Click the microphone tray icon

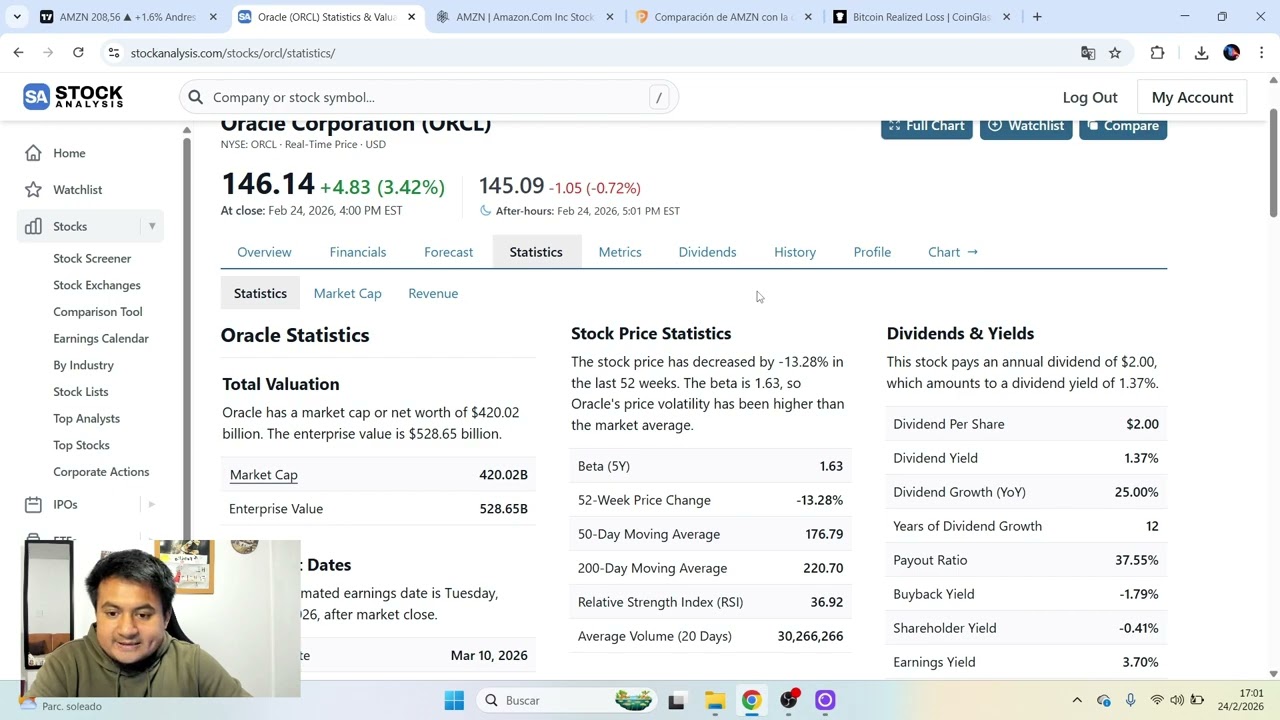(x=1130, y=700)
